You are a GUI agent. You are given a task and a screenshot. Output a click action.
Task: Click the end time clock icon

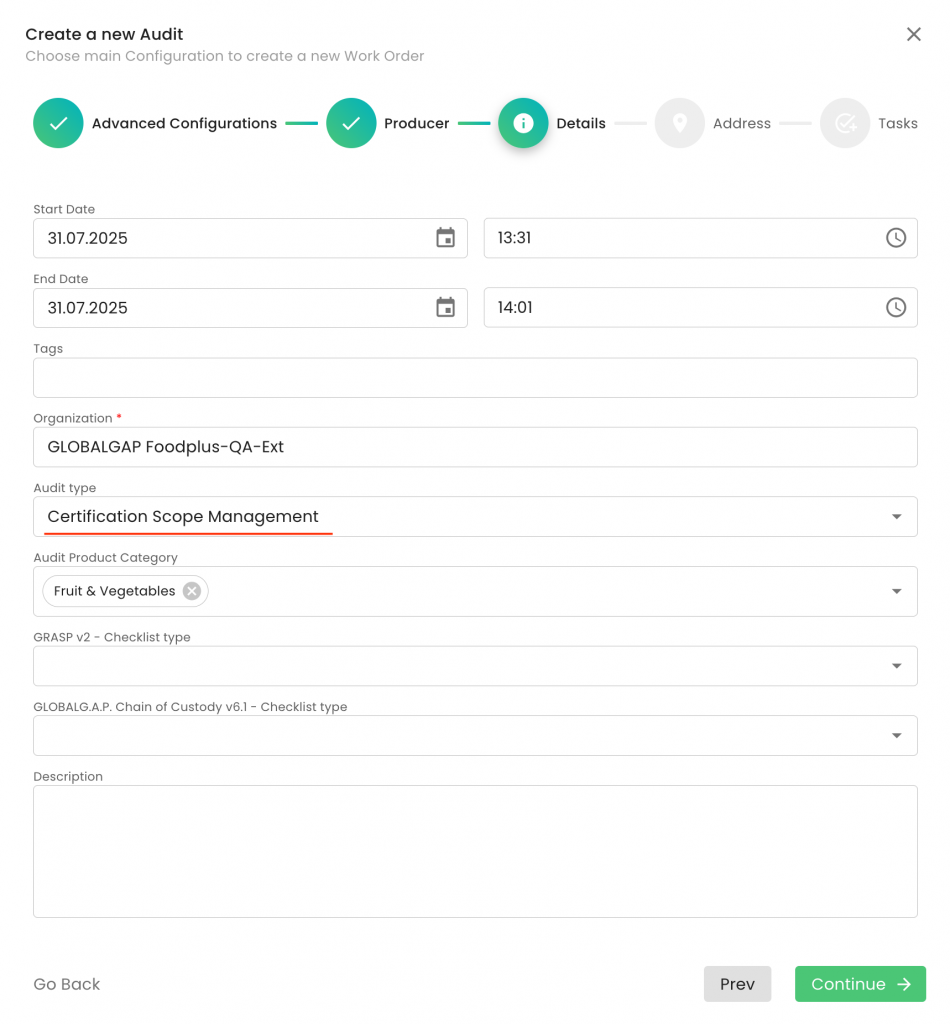point(896,308)
